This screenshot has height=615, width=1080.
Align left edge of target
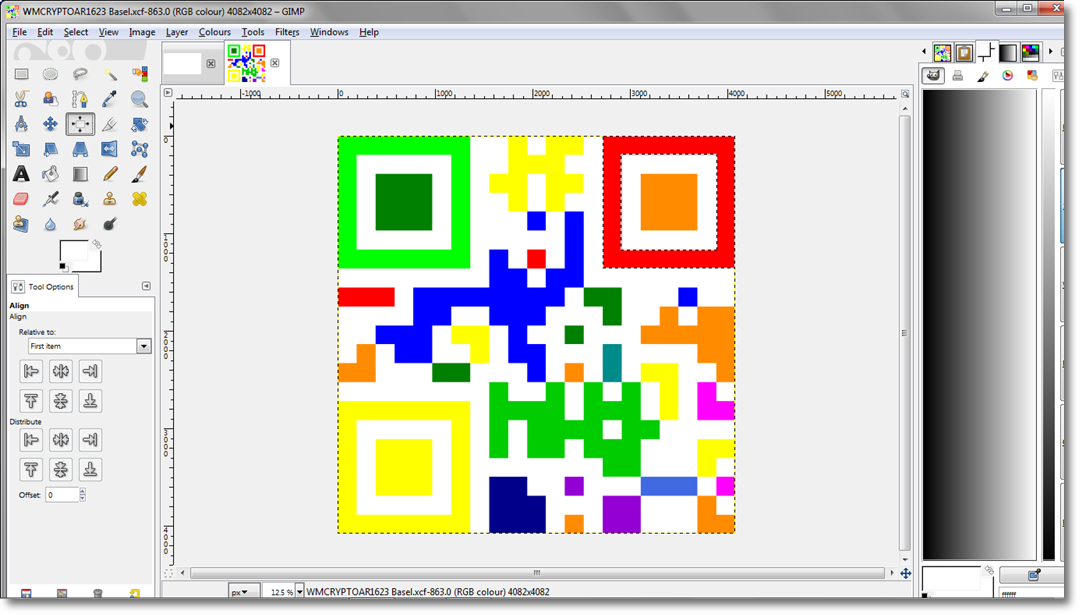click(31, 371)
